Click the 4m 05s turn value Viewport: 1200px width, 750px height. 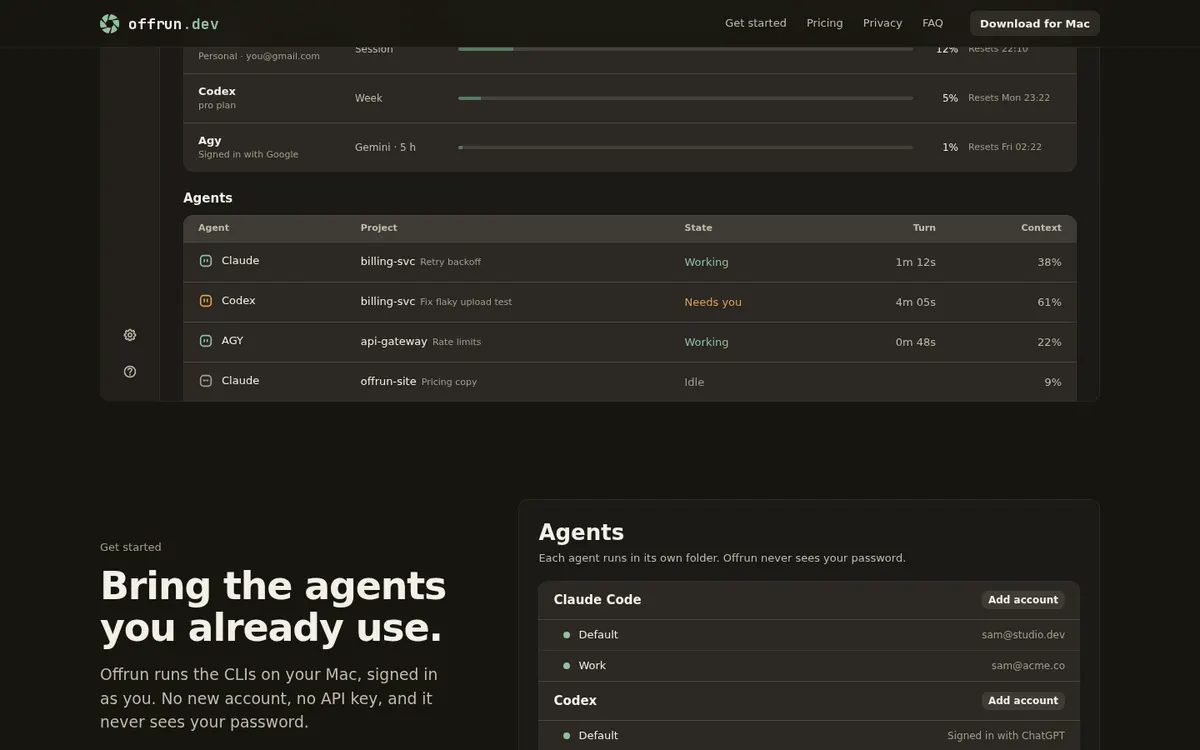tap(916, 302)
